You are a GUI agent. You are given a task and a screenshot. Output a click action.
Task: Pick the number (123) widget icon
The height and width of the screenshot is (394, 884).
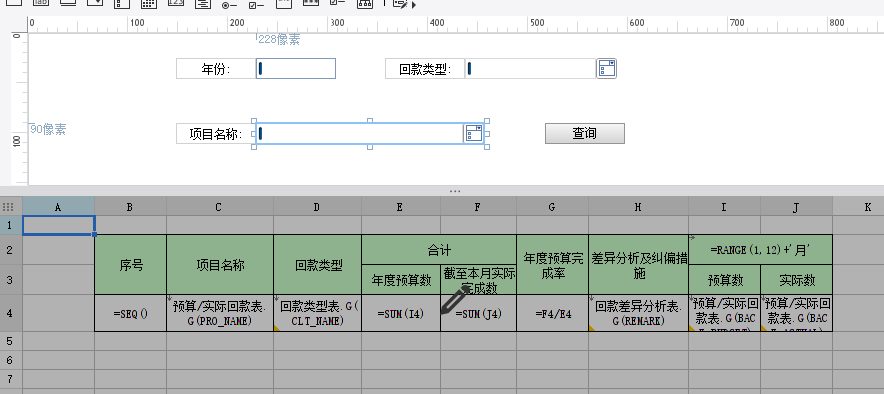click(x=176, y=2)
